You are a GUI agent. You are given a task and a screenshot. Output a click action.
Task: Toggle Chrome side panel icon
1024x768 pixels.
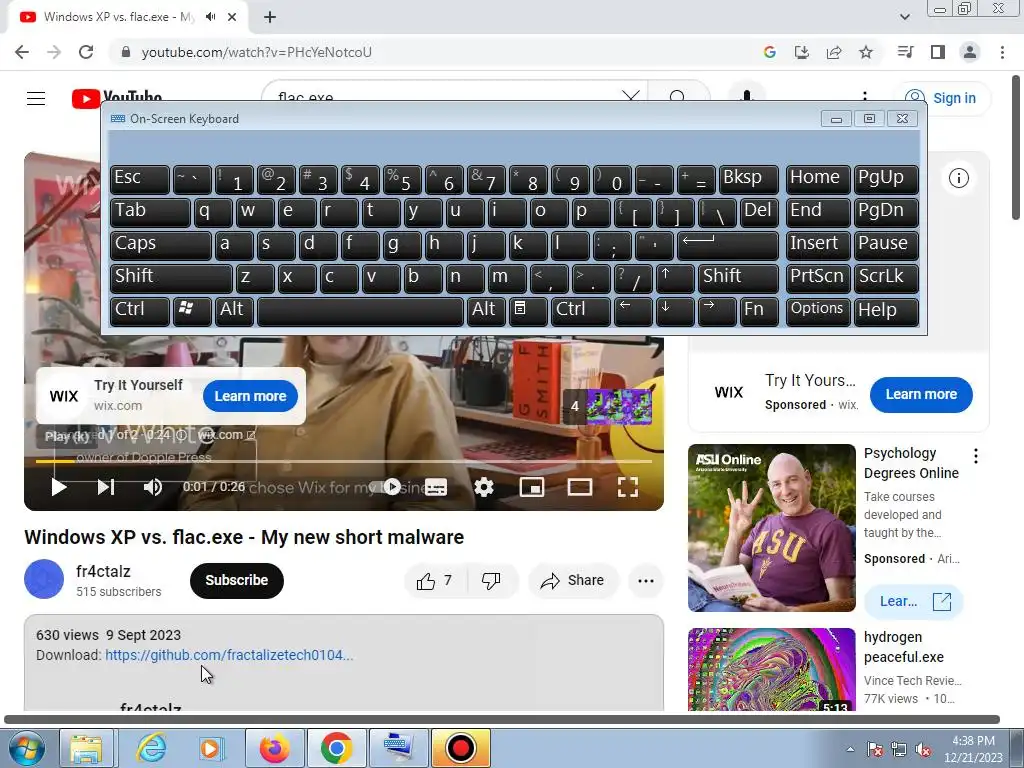[x=938, y=52]
